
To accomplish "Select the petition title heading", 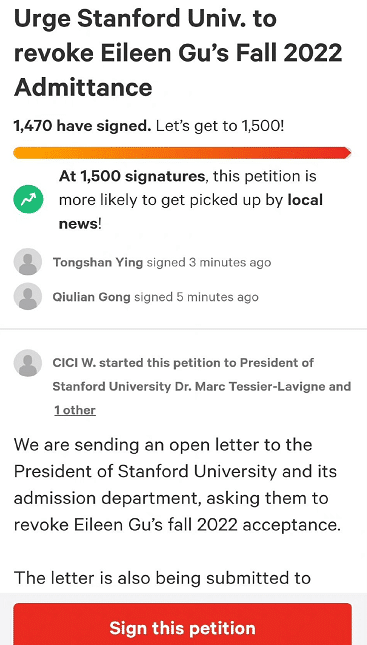I will [178, 53].
